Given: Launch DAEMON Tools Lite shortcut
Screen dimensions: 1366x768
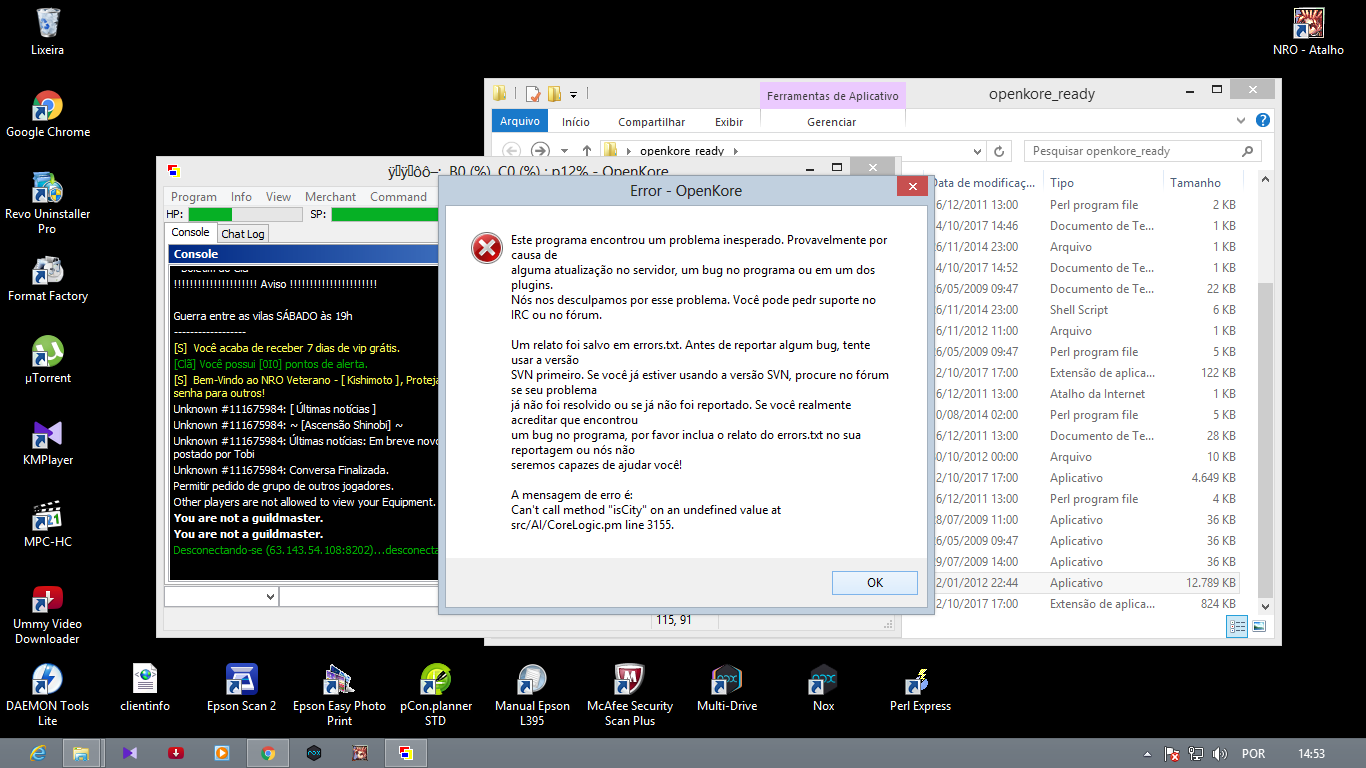Looking at the screenshot, I should tap(48, 695).
